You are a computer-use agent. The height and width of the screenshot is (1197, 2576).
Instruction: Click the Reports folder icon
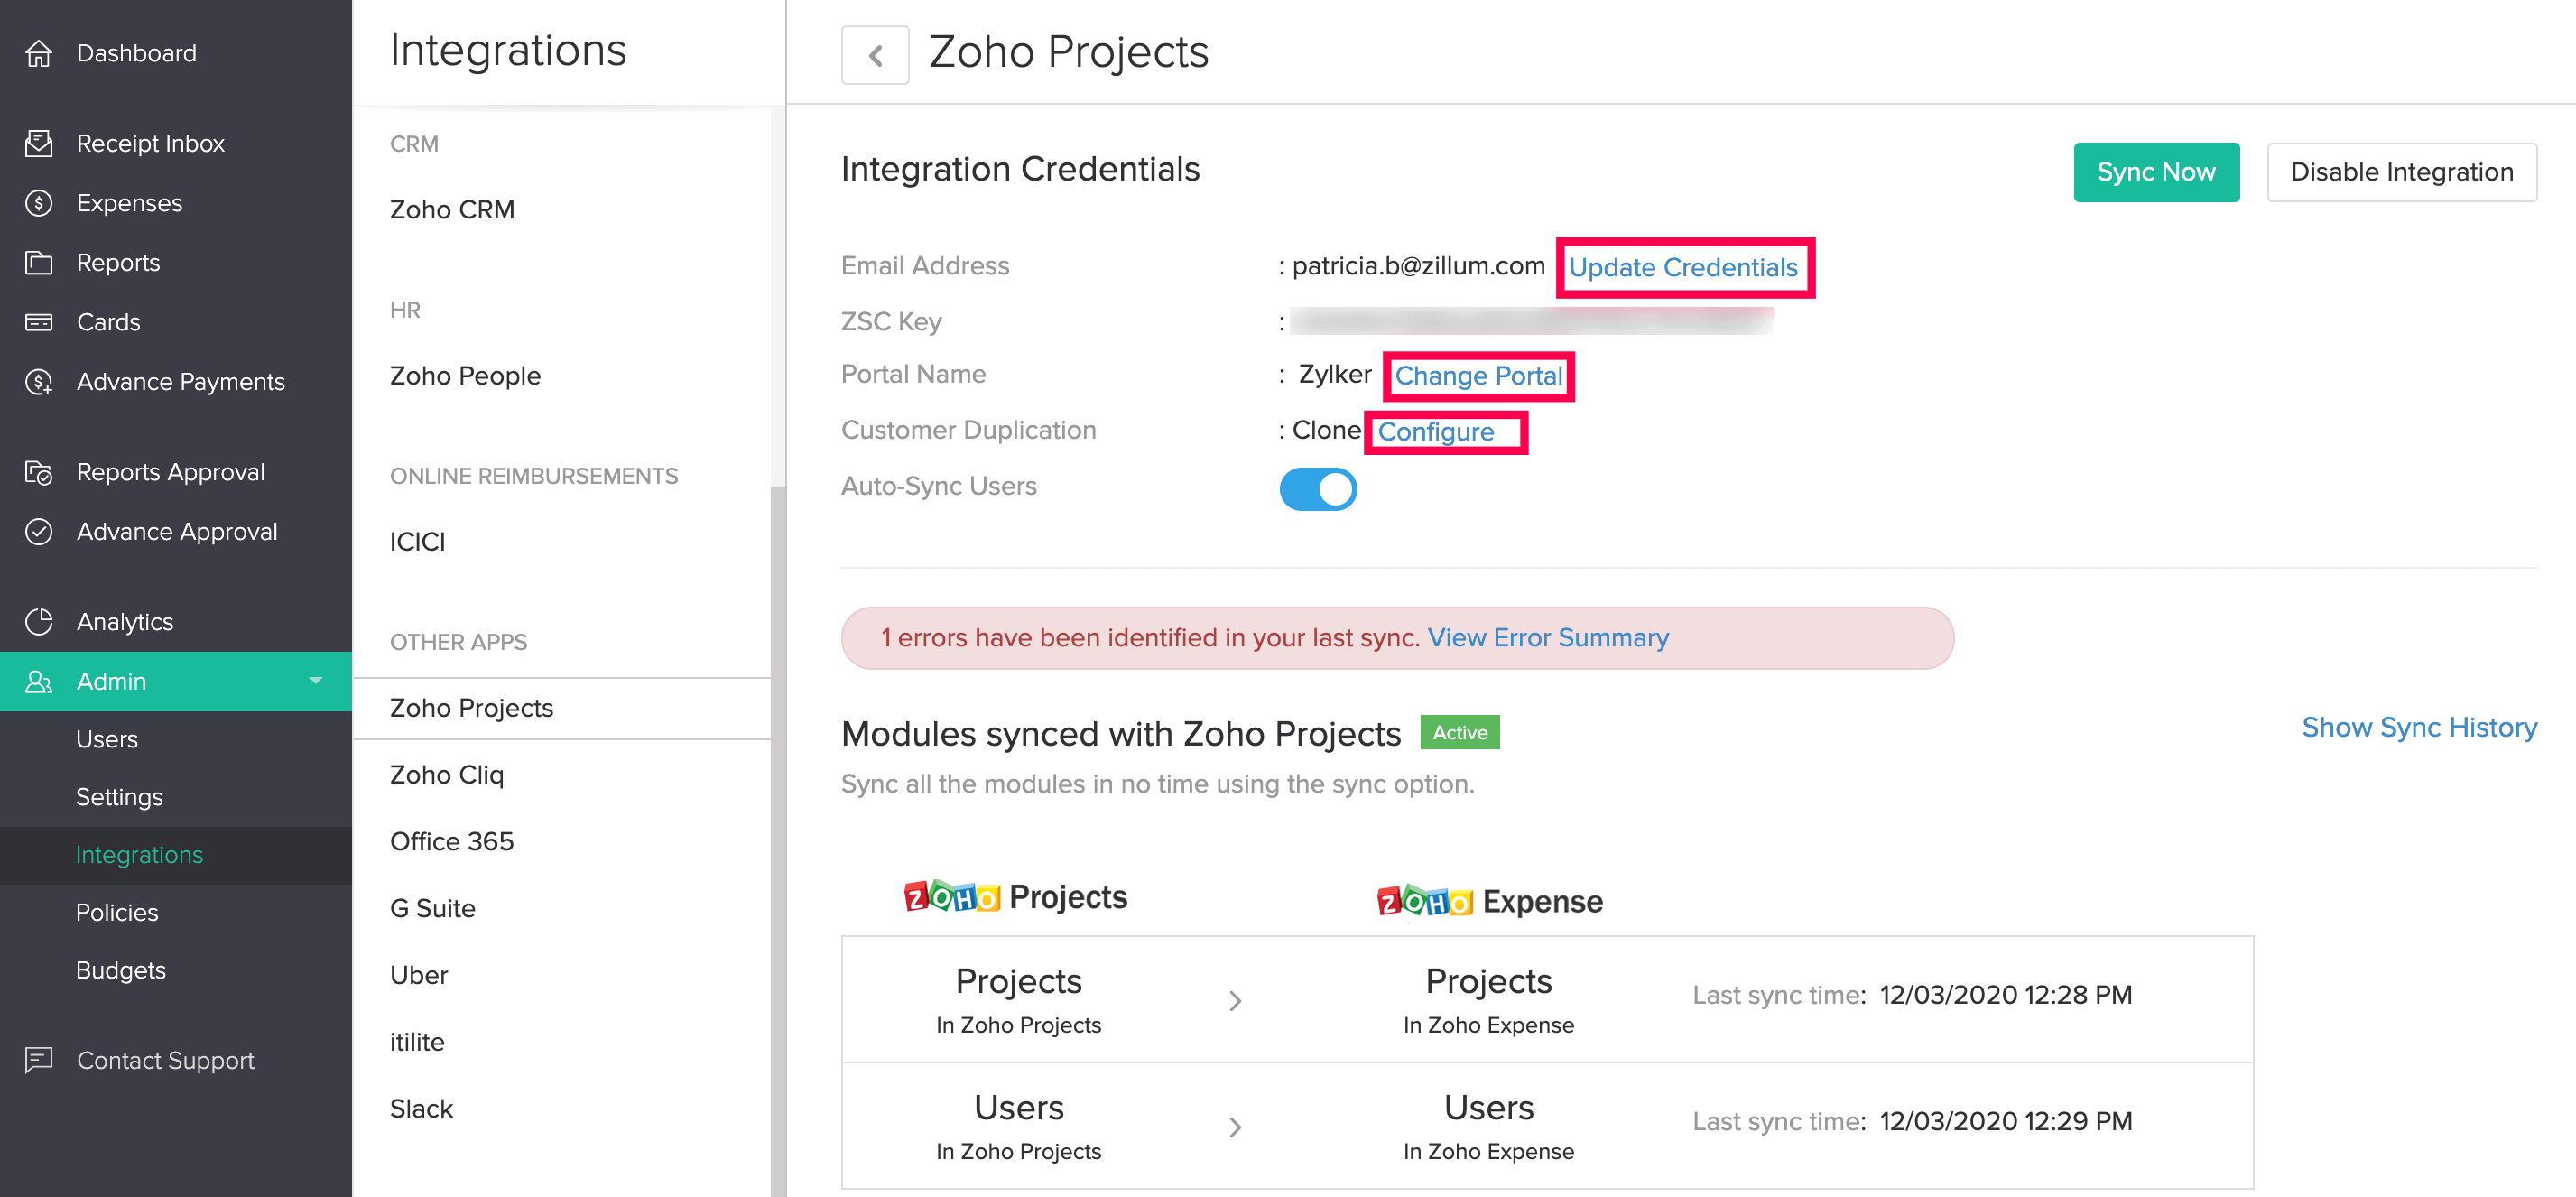(x=39, y=262)
